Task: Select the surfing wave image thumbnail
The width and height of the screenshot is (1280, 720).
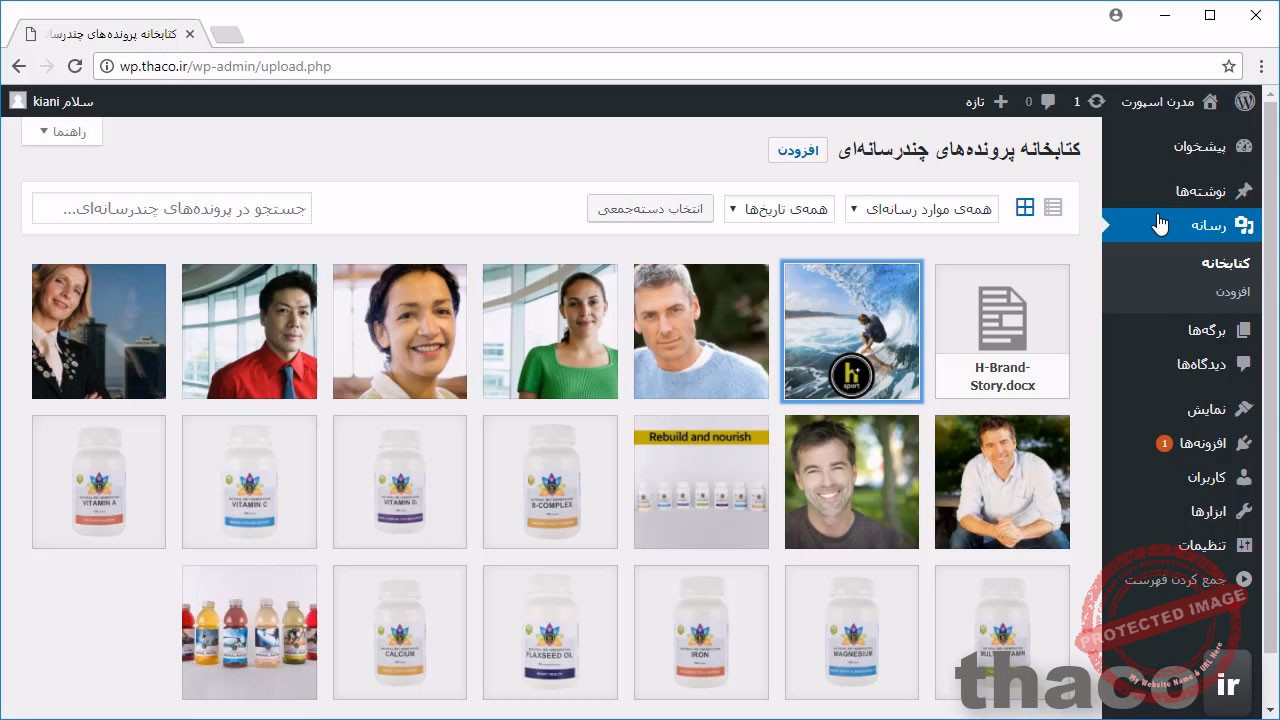Action: (852, 332)
